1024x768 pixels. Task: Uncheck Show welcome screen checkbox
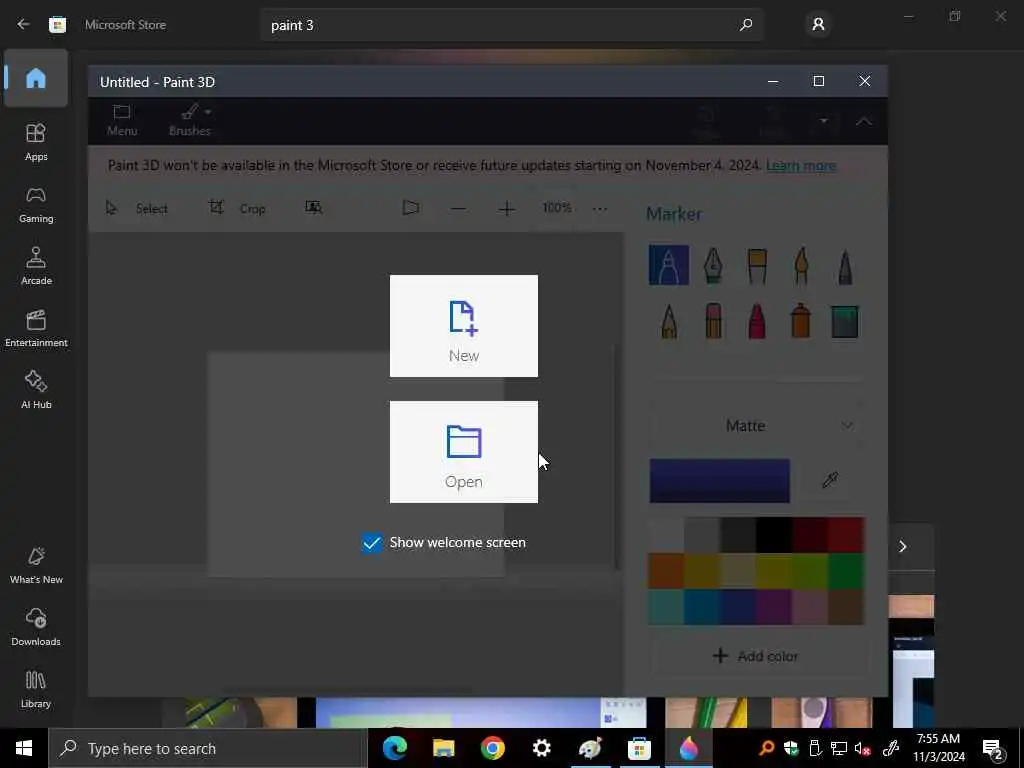click(x=372, y=543)
